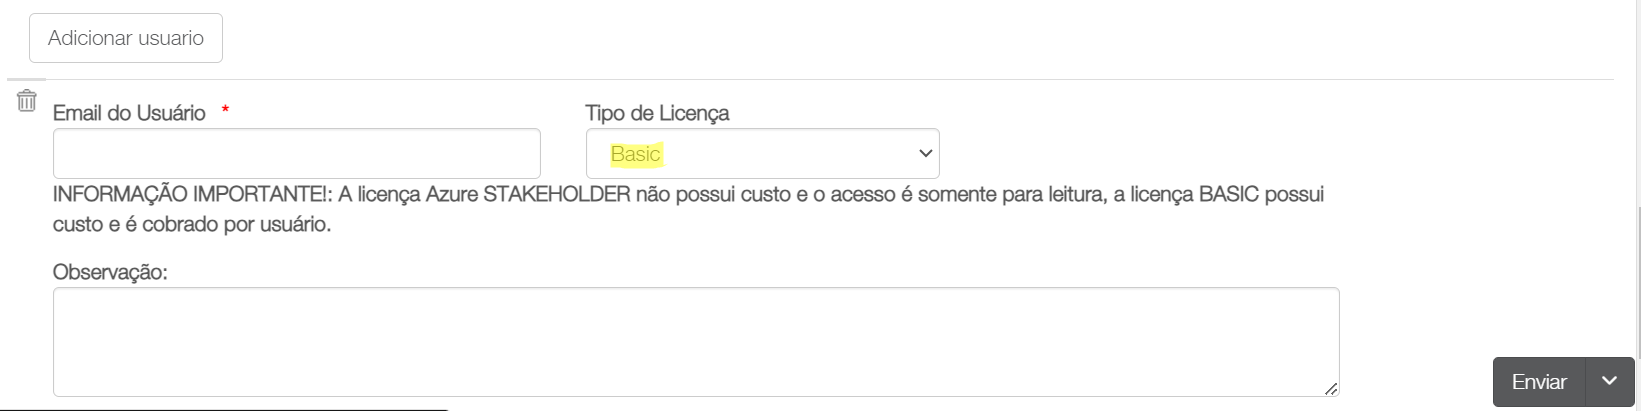
Task: Click the vertical scrollbar thumb on the right
Action: pos(1637,280)
